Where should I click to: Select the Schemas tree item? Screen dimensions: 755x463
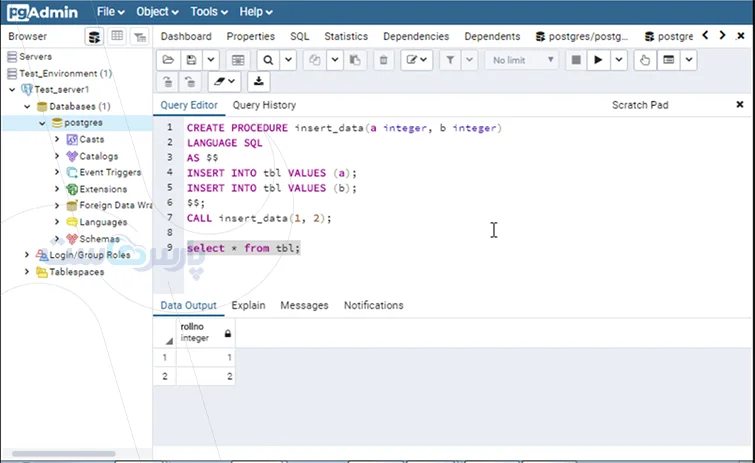click(x=99, y=239)
